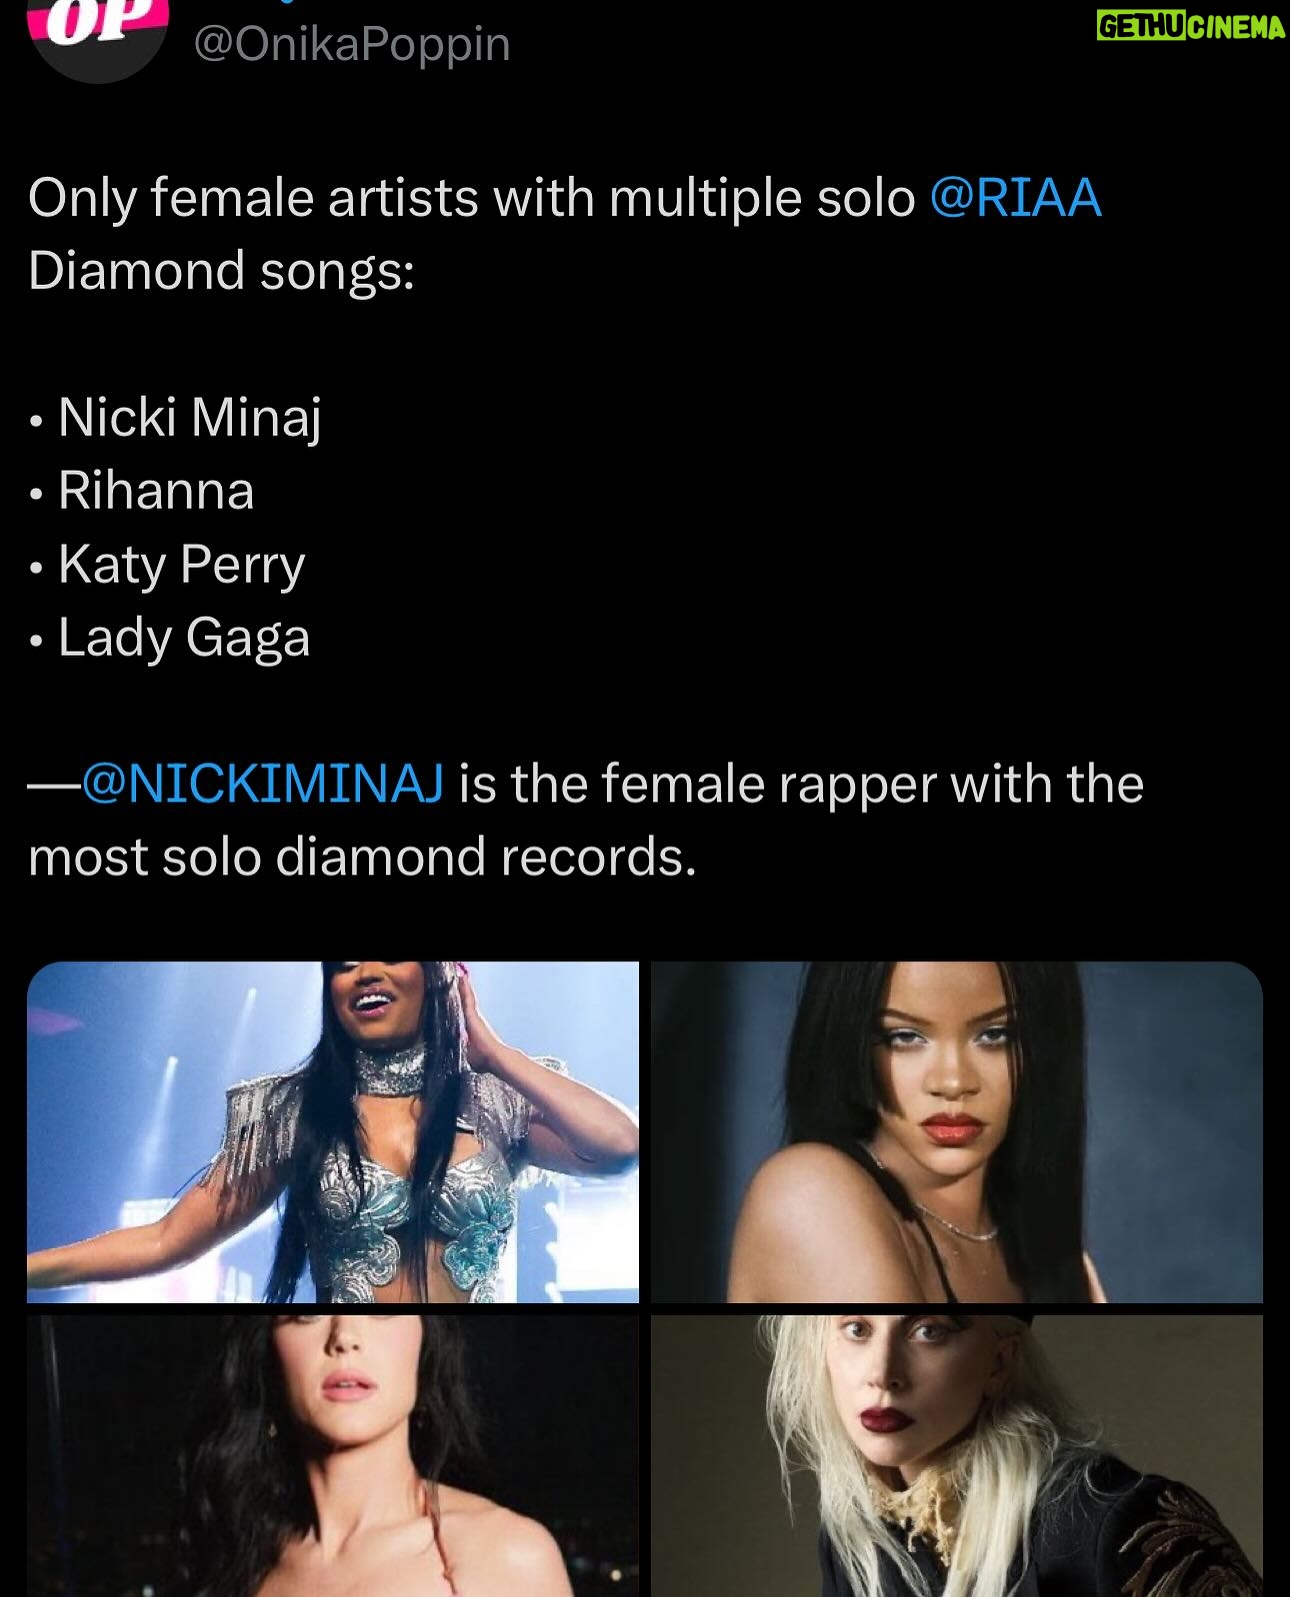Click 'is the female rapper with the' text
Viewport: 1290px width, 1597px height.
[801, 783]
